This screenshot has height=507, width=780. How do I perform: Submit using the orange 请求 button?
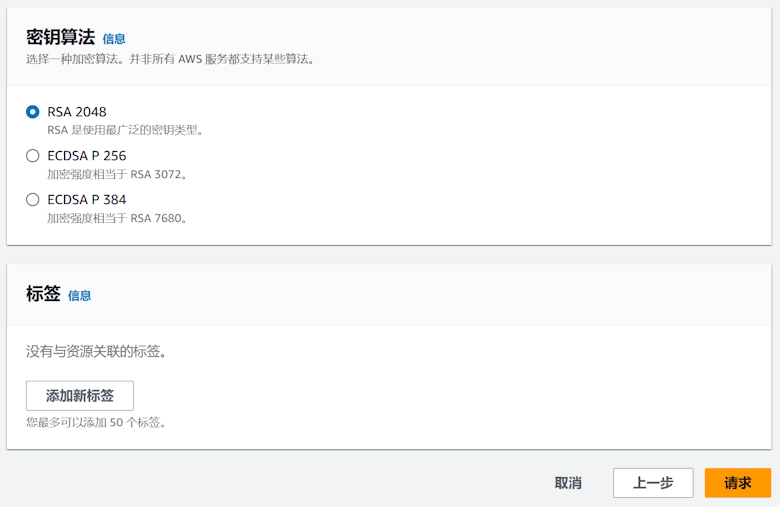[738, 483]
